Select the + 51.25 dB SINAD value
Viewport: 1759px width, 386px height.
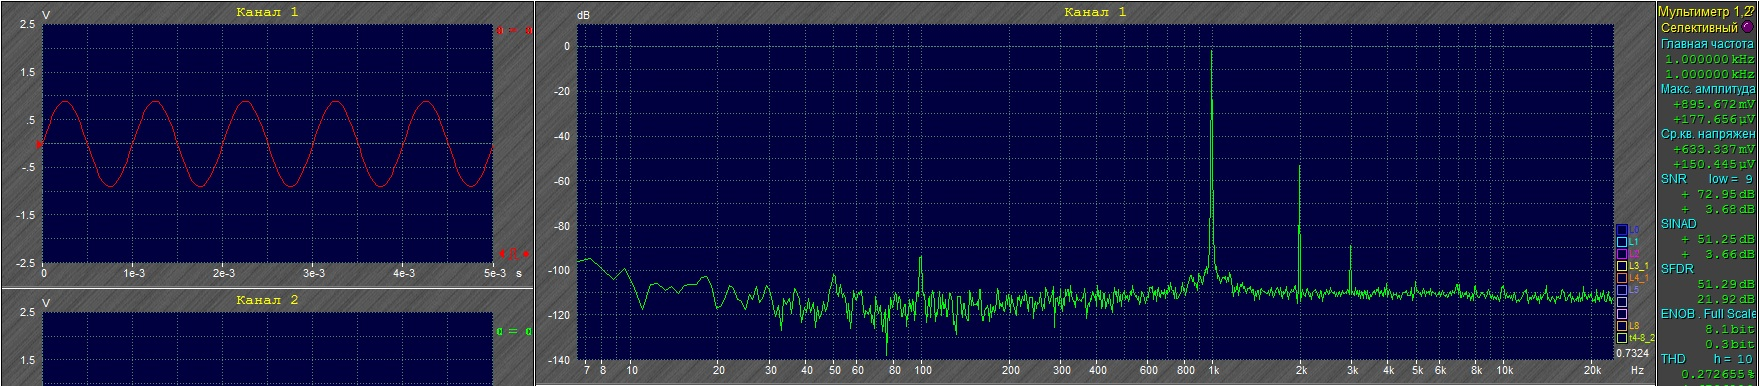coord(1717,239)
